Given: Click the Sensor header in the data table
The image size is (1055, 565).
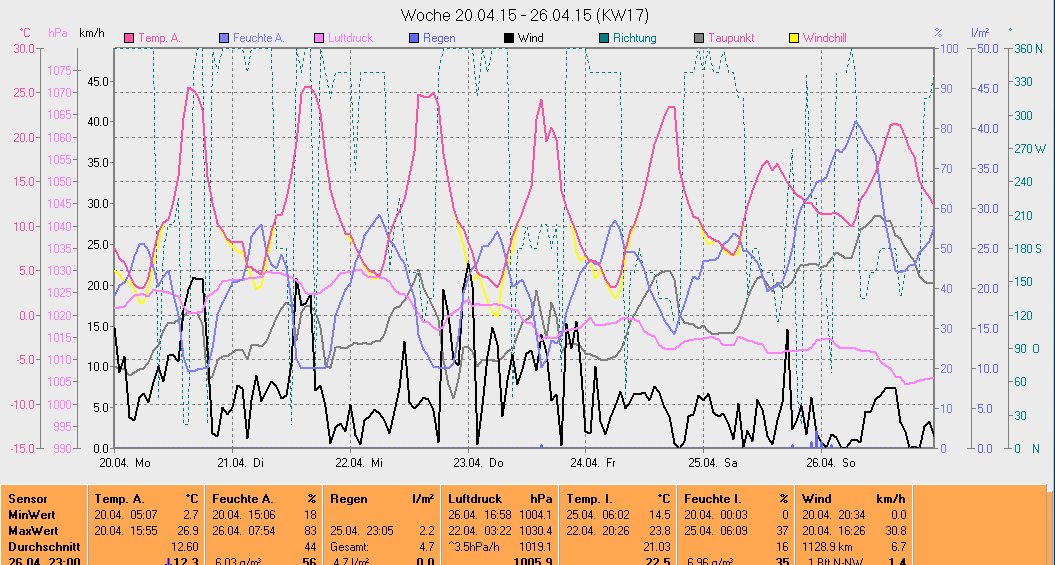Looking at the screenshot, I should pyautogui.click(x=28, y=498).
